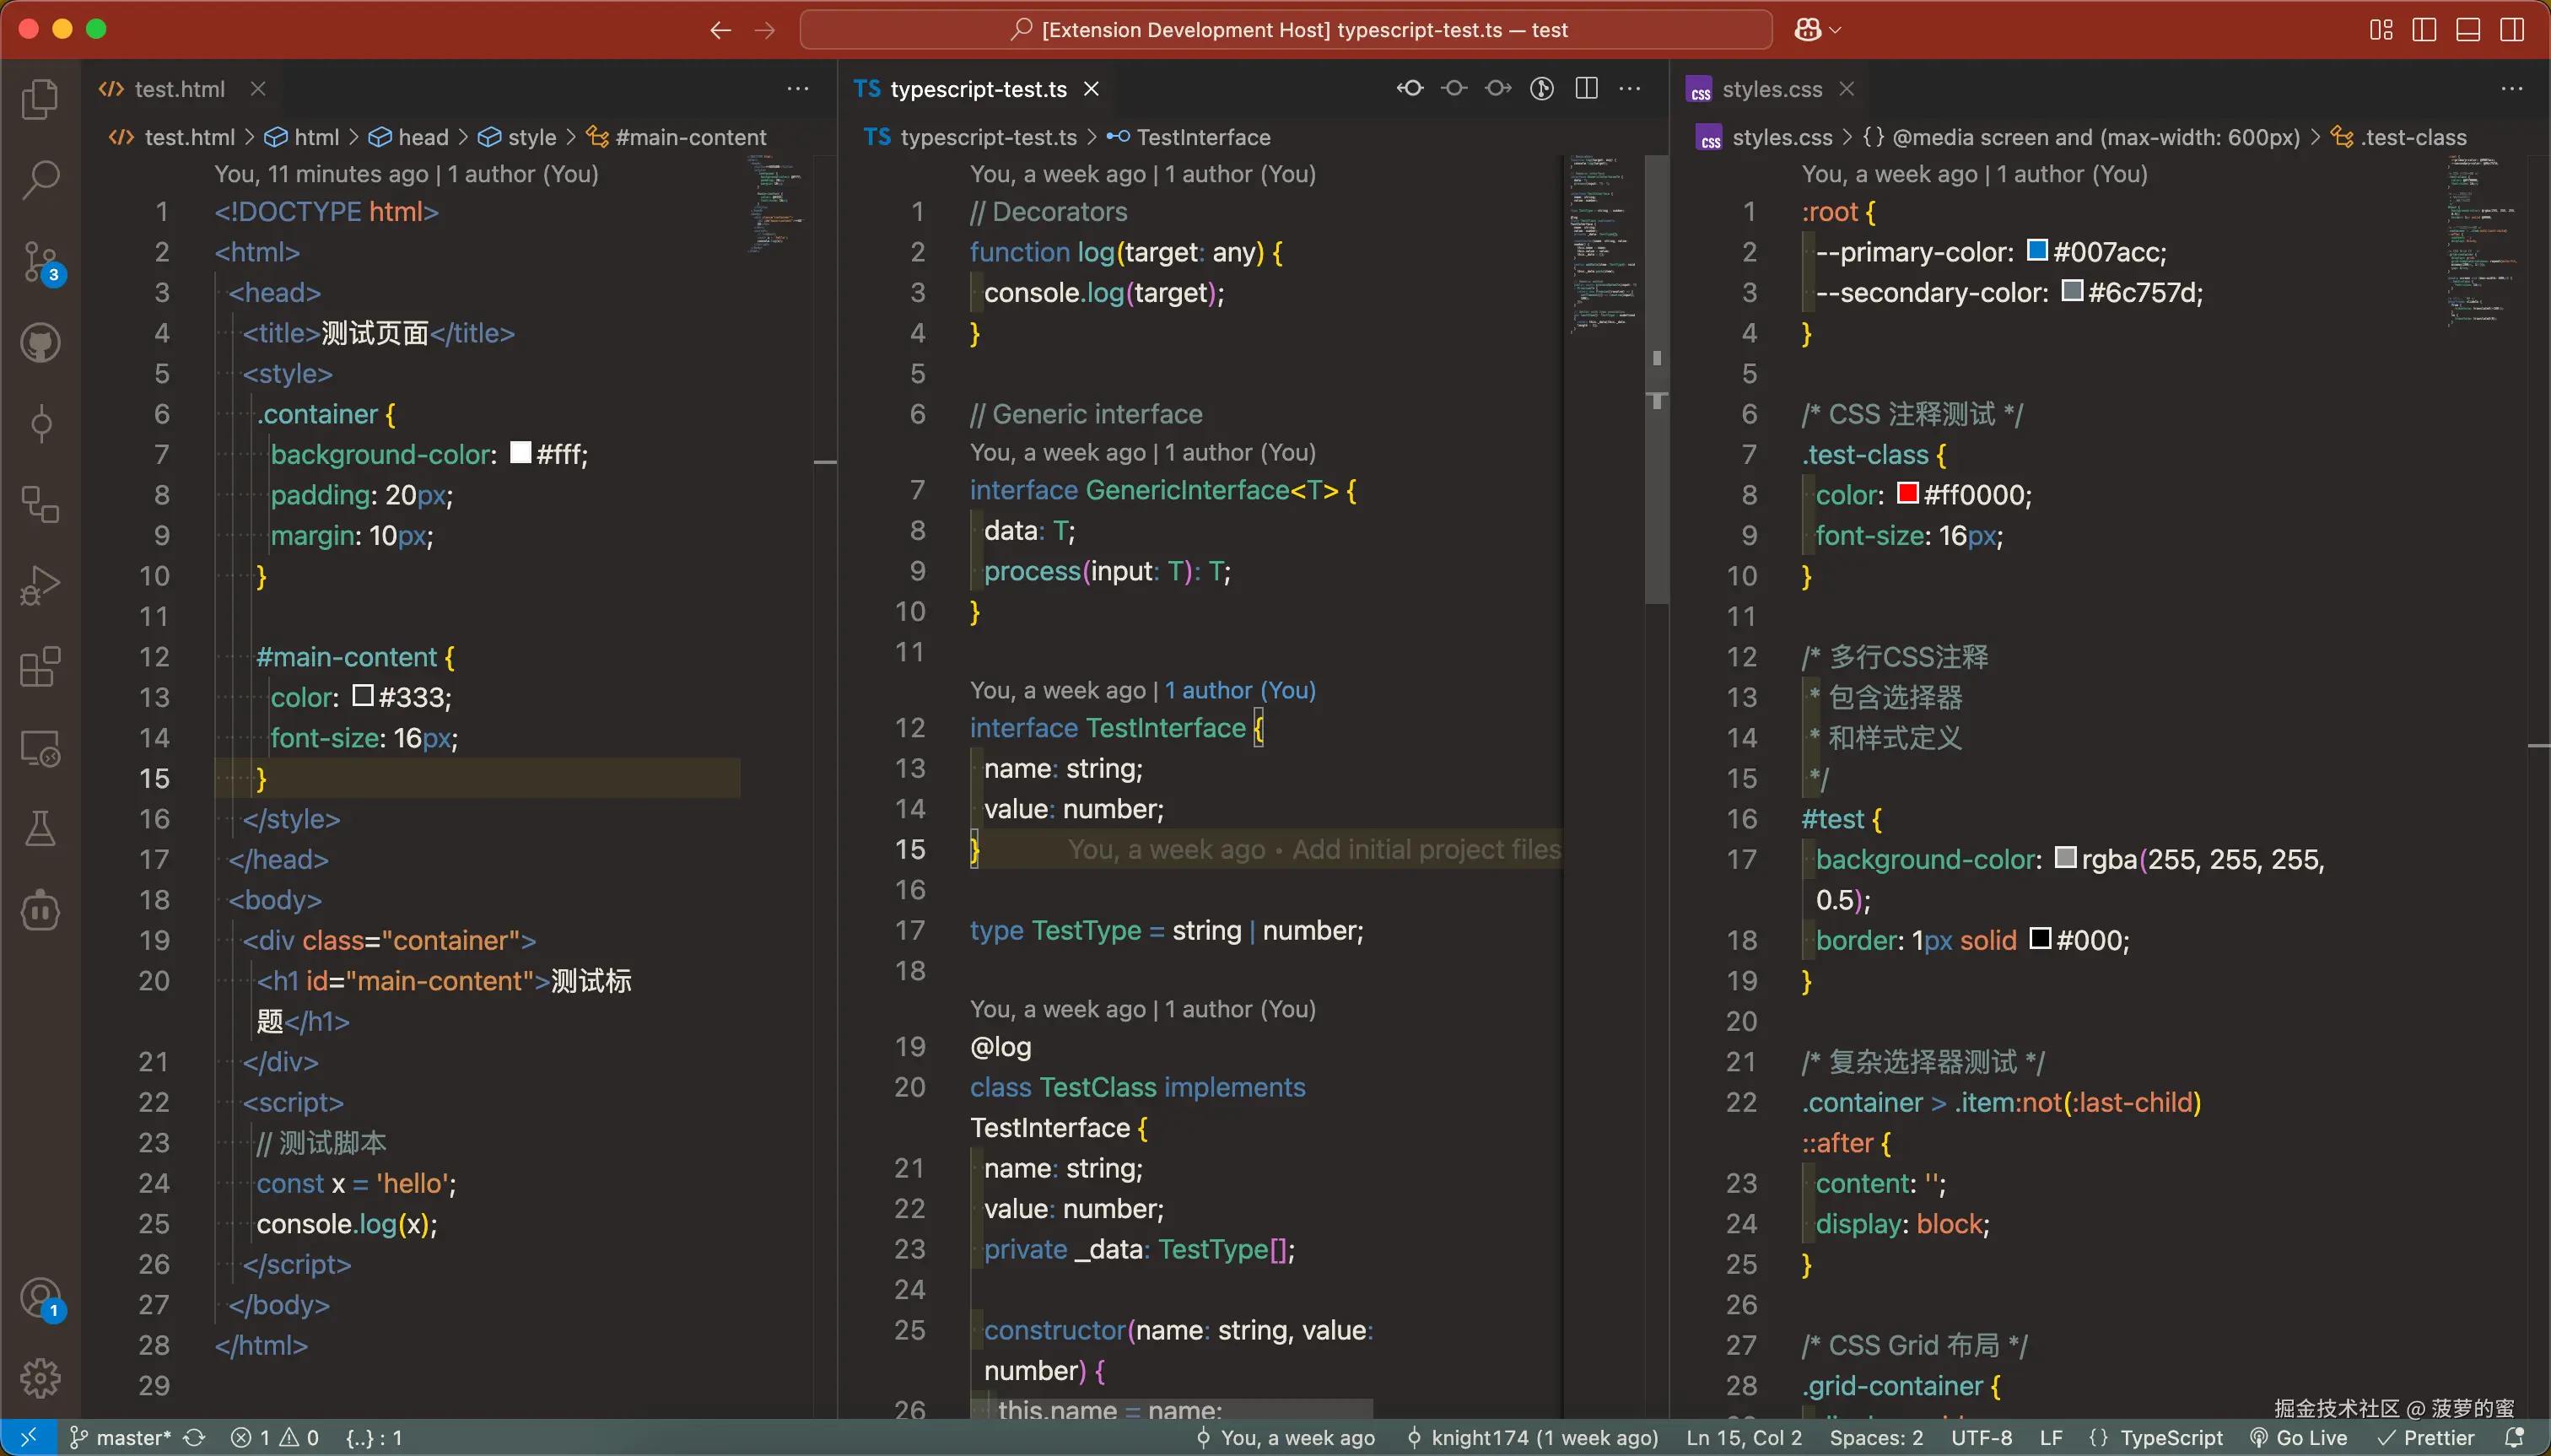Screen dimensions: 2551x1456
Task: Switch to the styles.css tab
Action: 1771,89
